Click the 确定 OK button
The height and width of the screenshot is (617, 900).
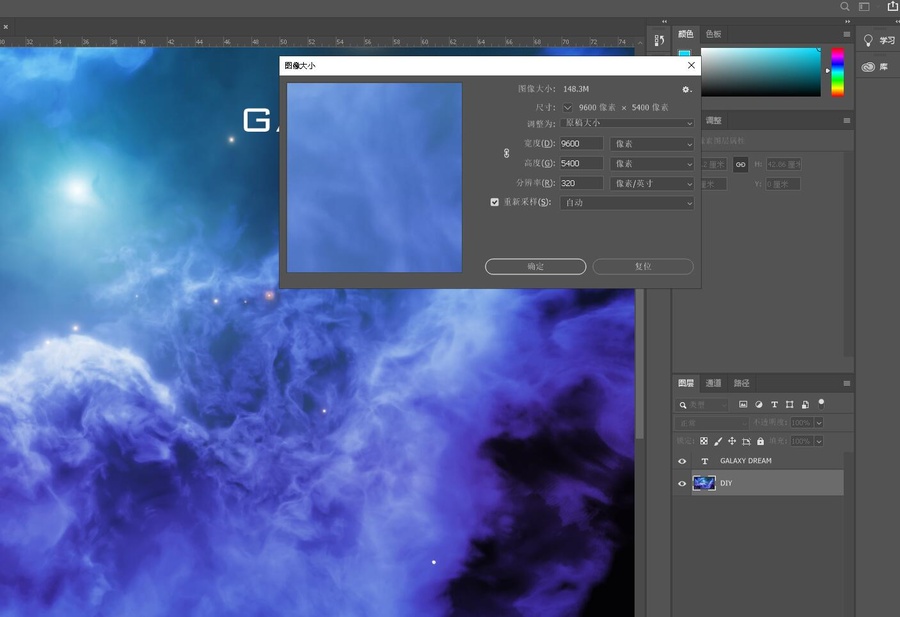[x=536, y=266]
